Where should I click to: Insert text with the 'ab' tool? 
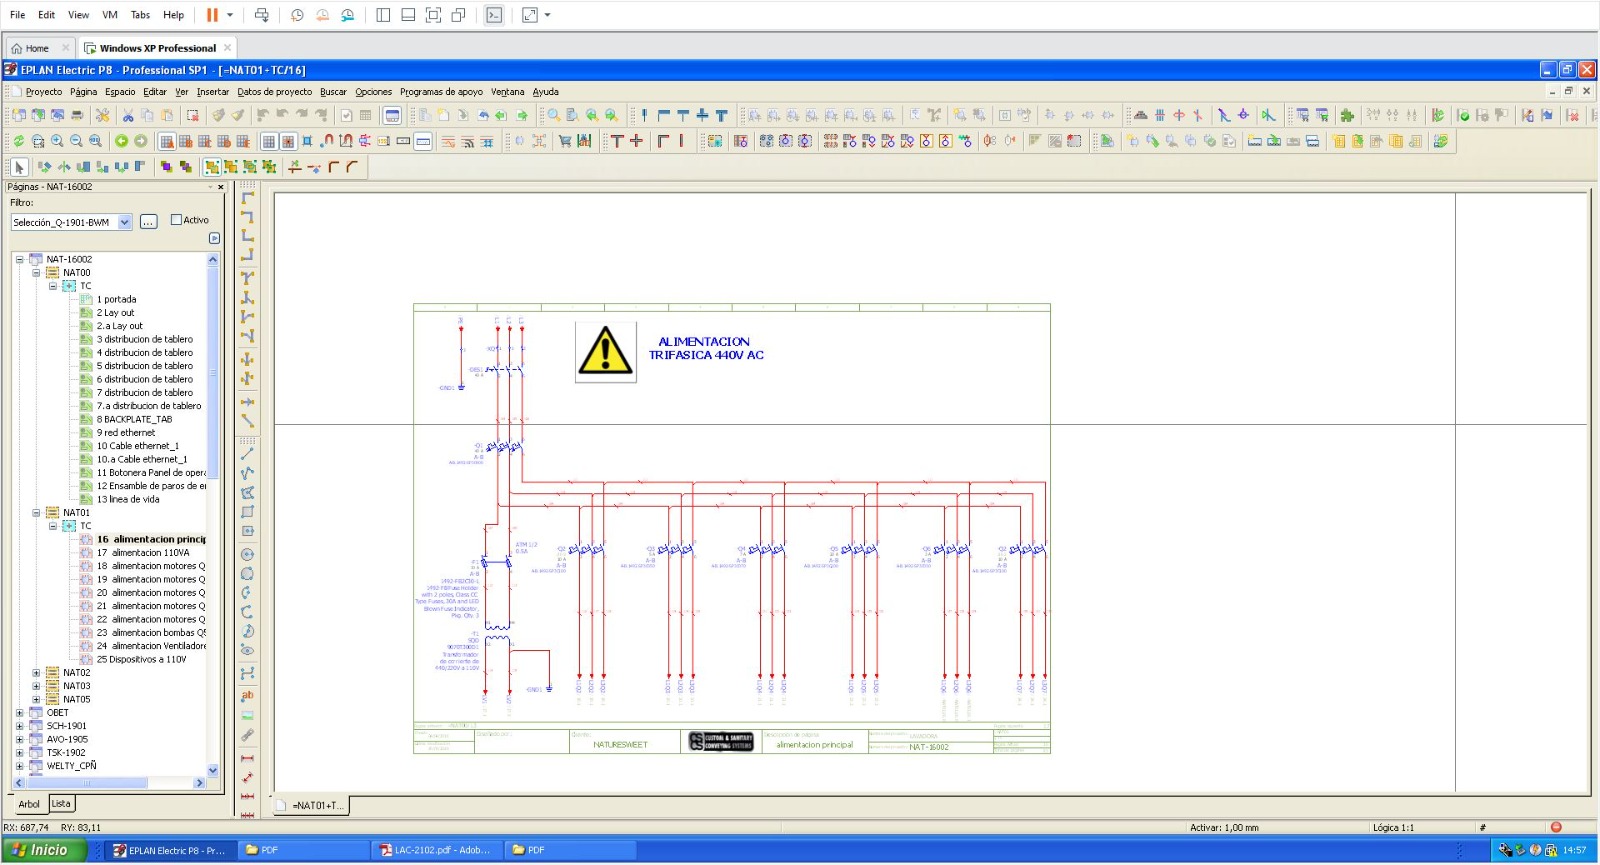pos(247,696)
